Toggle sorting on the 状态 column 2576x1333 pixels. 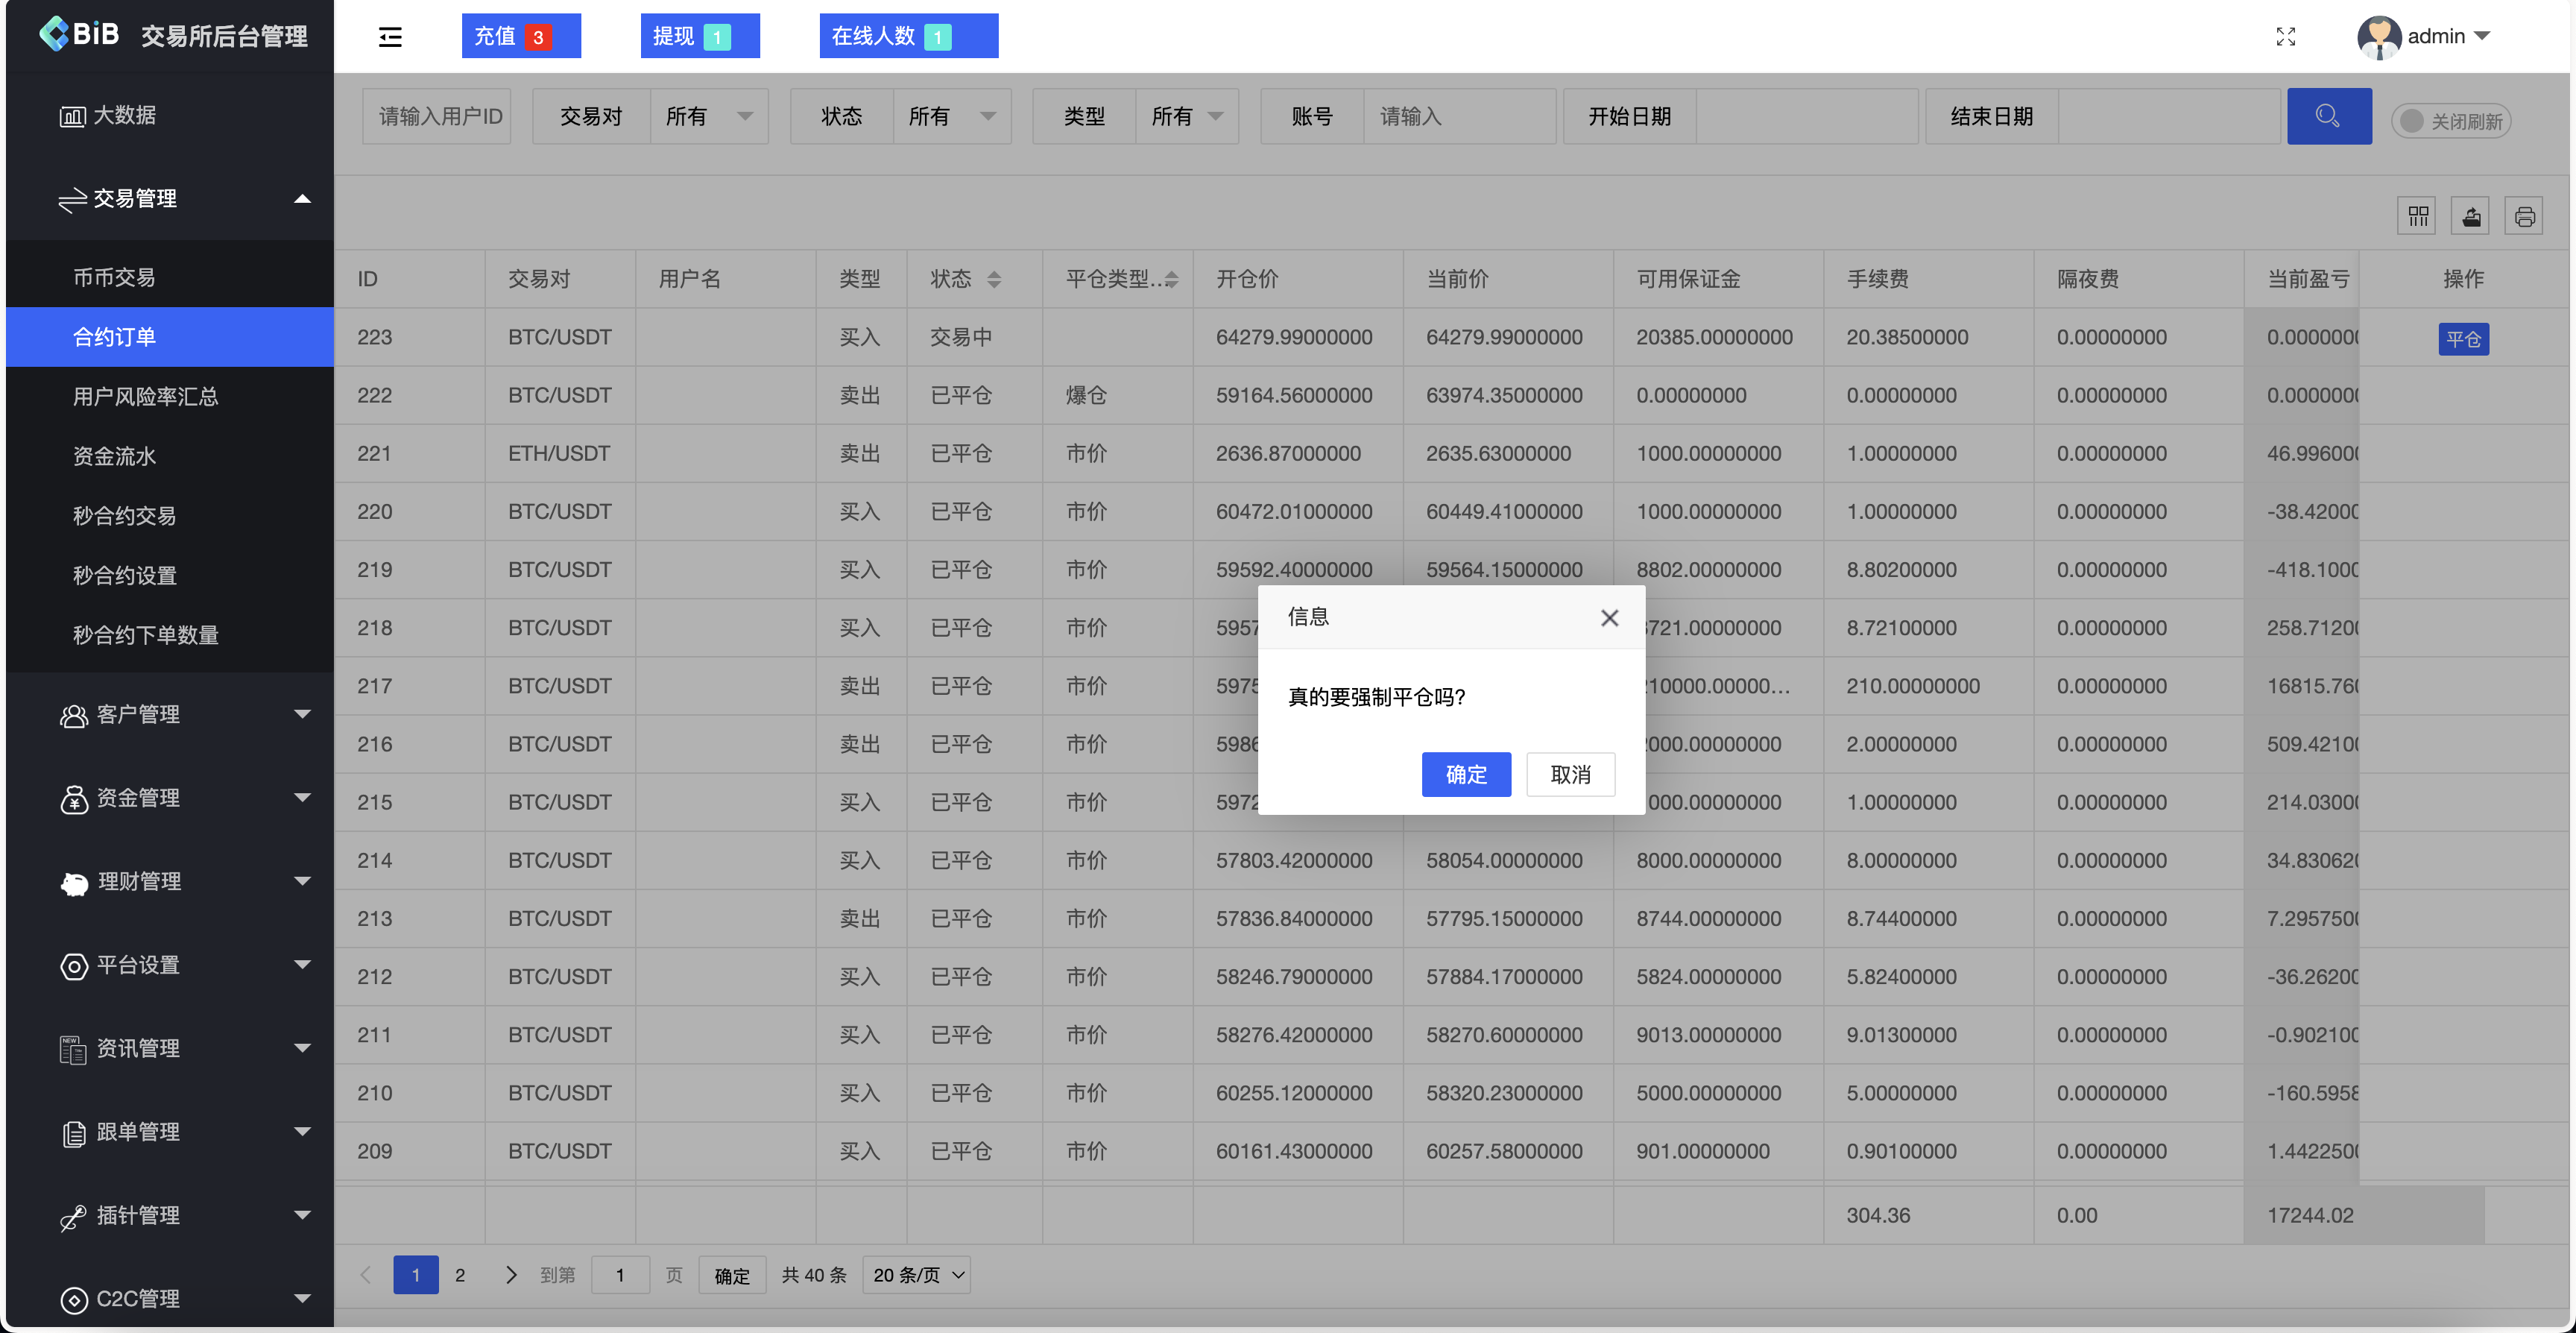coord(995,279)
